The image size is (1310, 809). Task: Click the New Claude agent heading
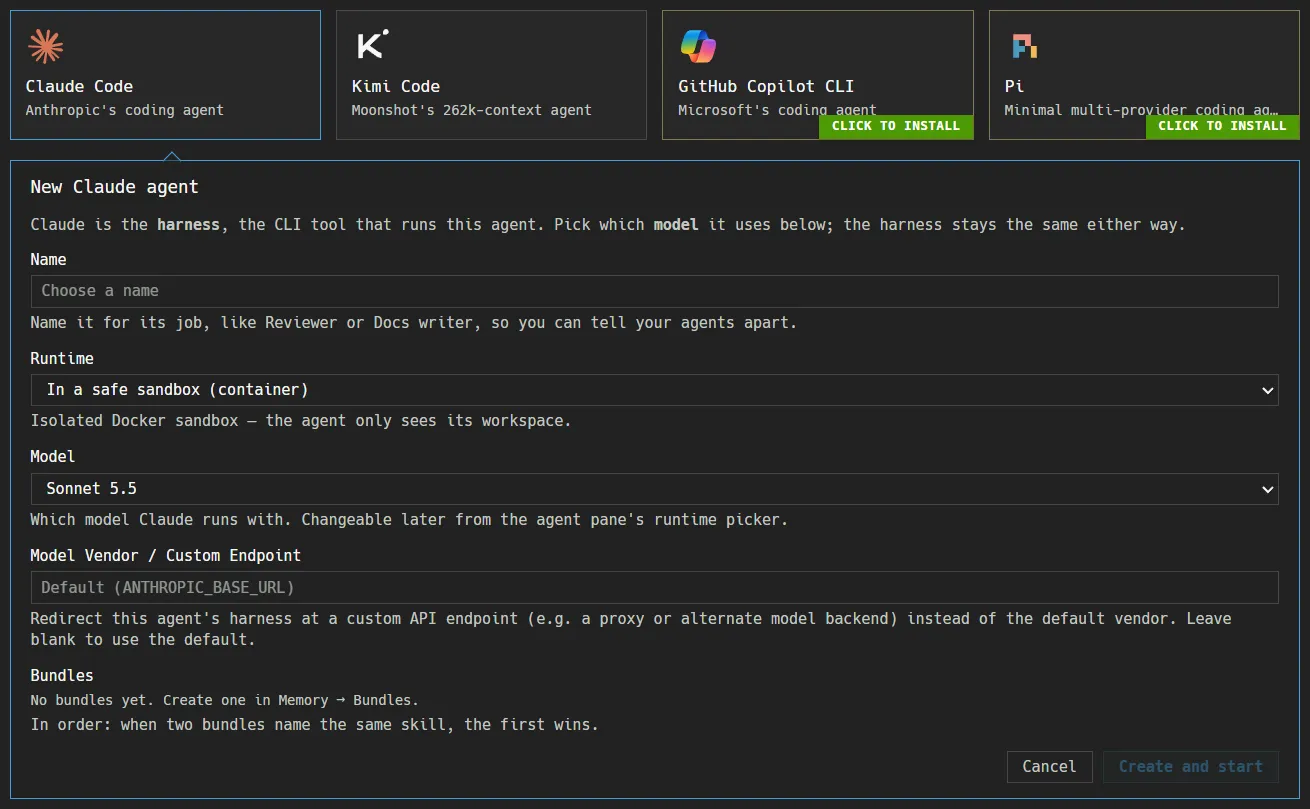coord(114,187)
